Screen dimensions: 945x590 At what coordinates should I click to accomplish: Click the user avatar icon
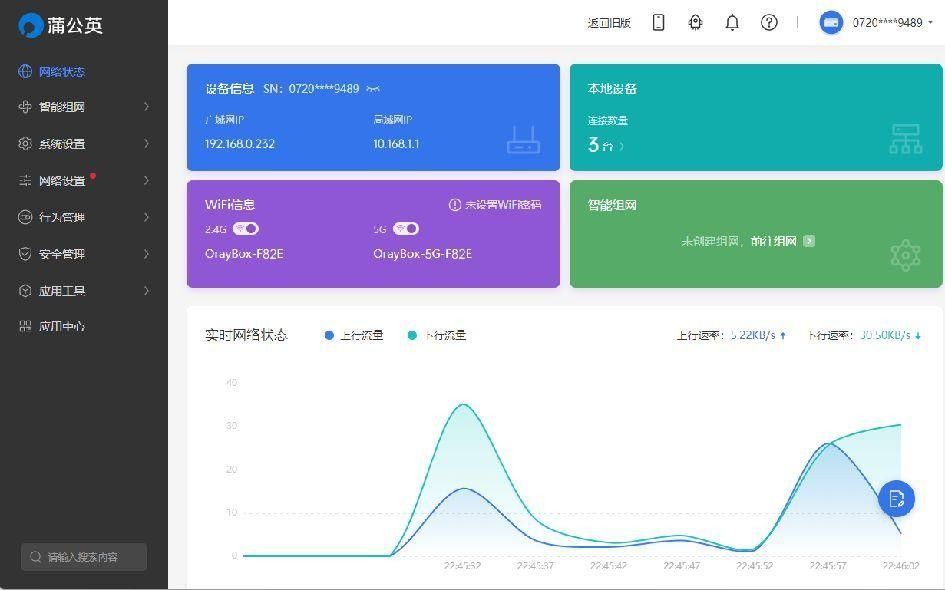pos(831,23)
